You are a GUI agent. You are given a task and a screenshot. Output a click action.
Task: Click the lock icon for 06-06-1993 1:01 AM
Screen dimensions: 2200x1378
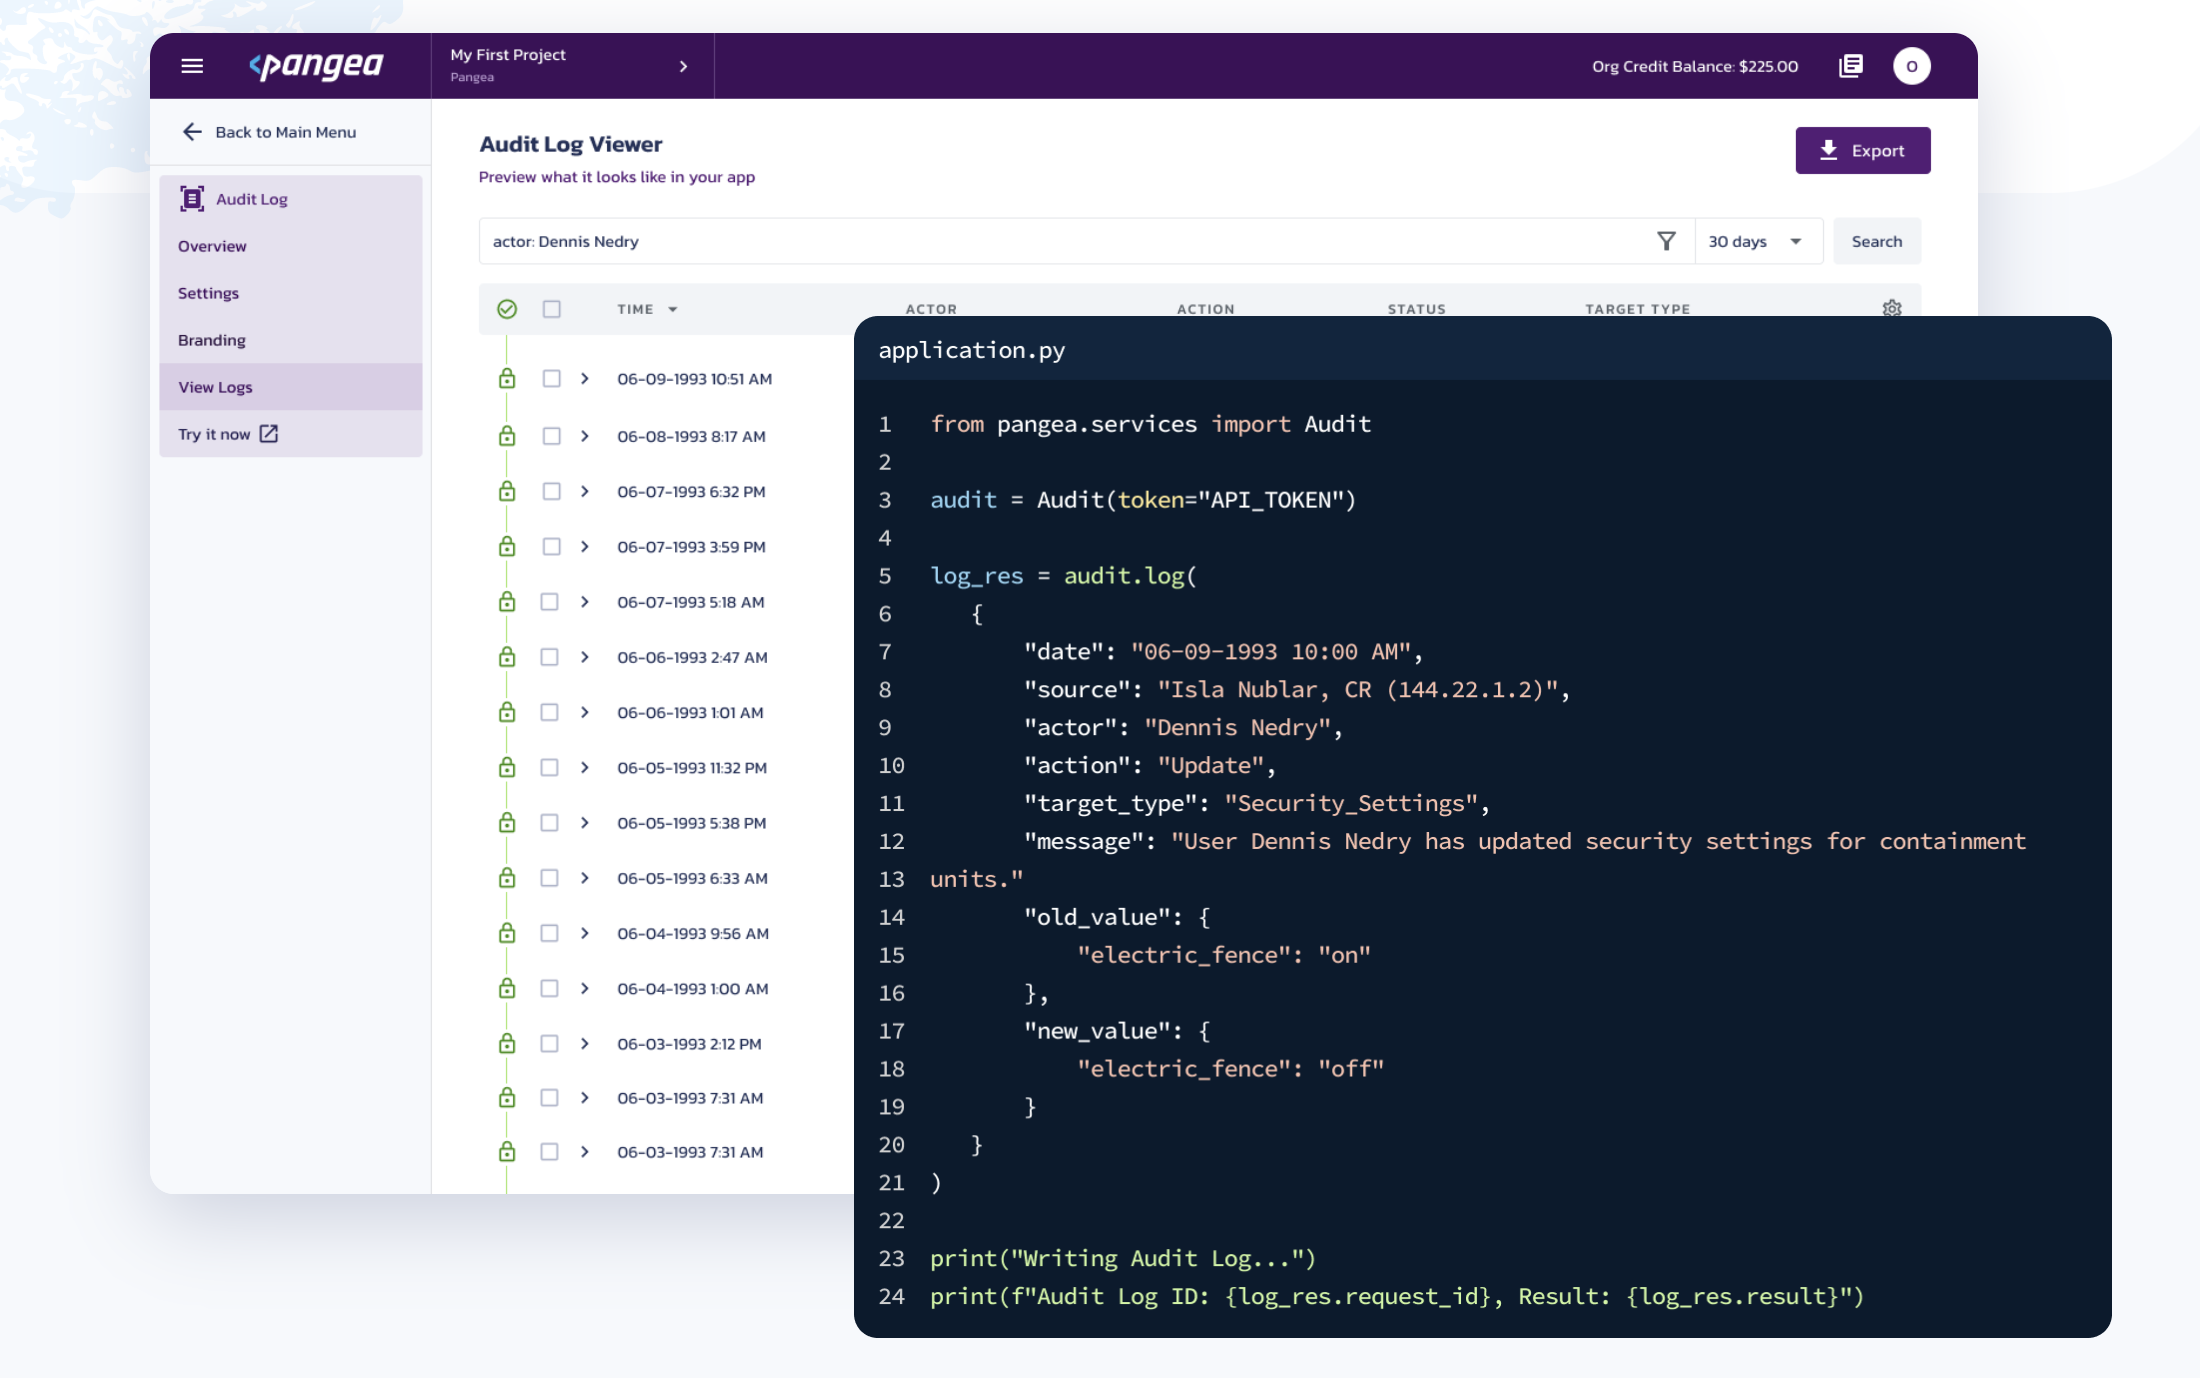click(x=507, y=712)
